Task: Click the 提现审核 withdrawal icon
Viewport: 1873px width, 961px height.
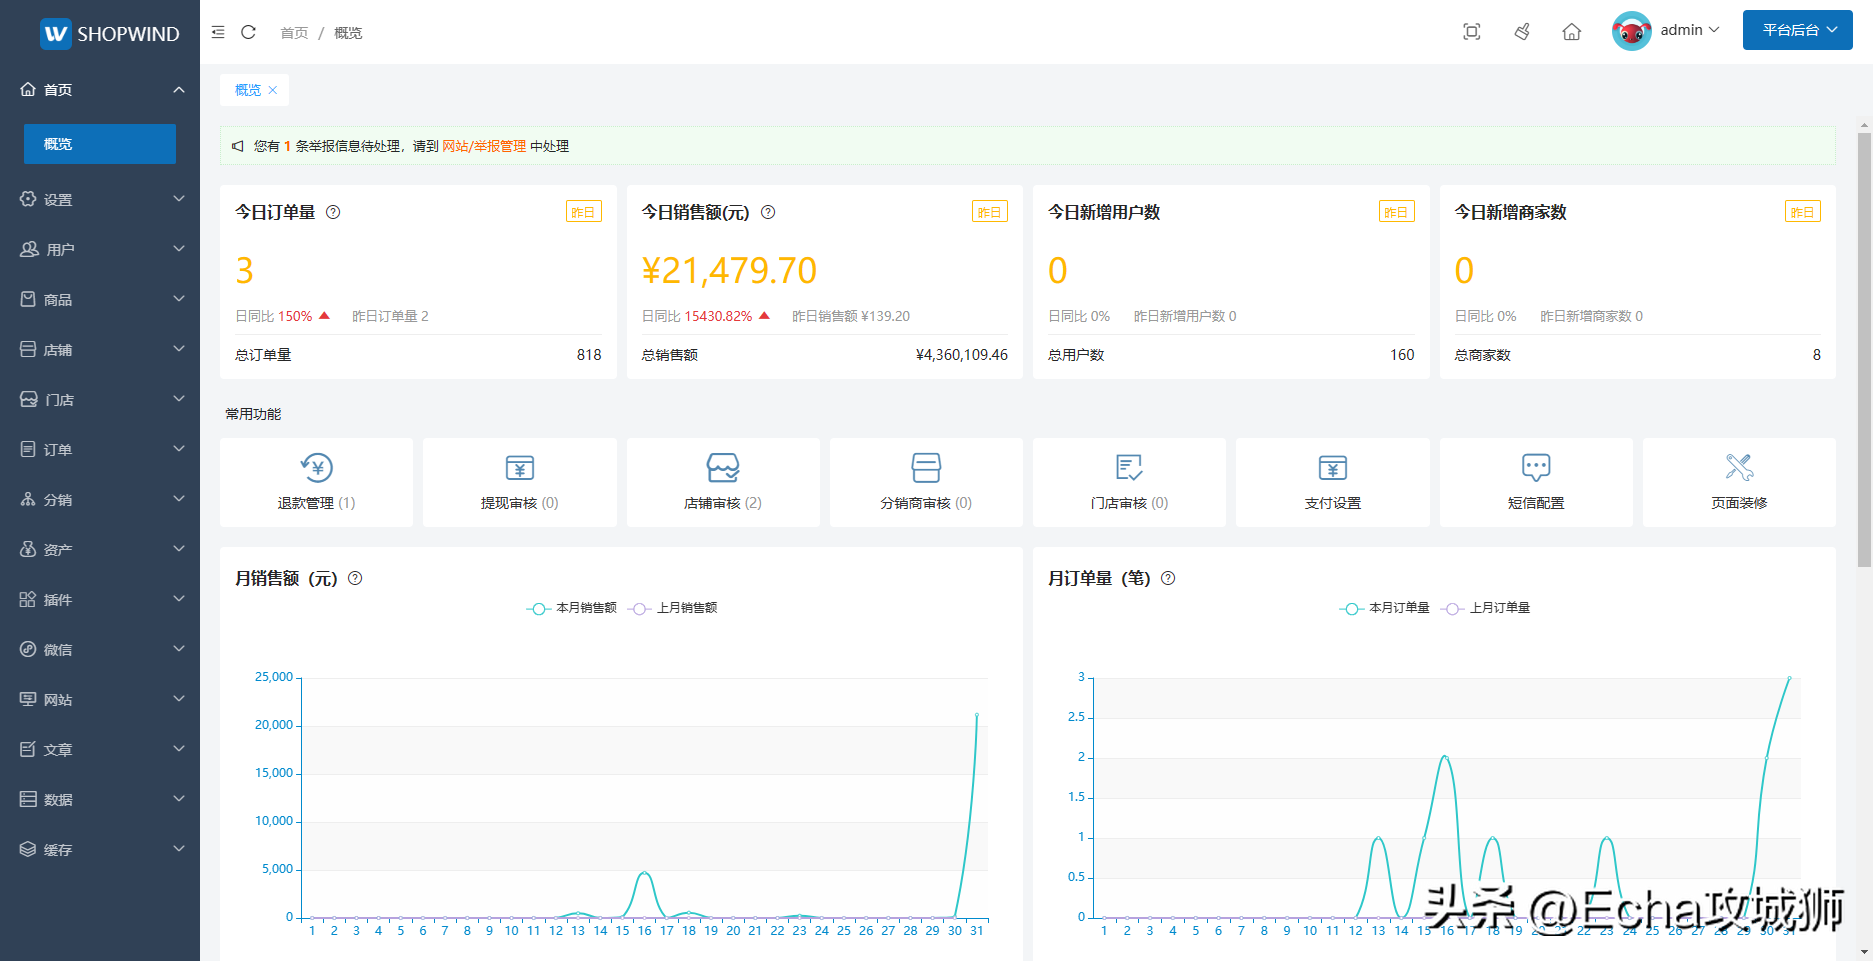Action: point(520,467)
